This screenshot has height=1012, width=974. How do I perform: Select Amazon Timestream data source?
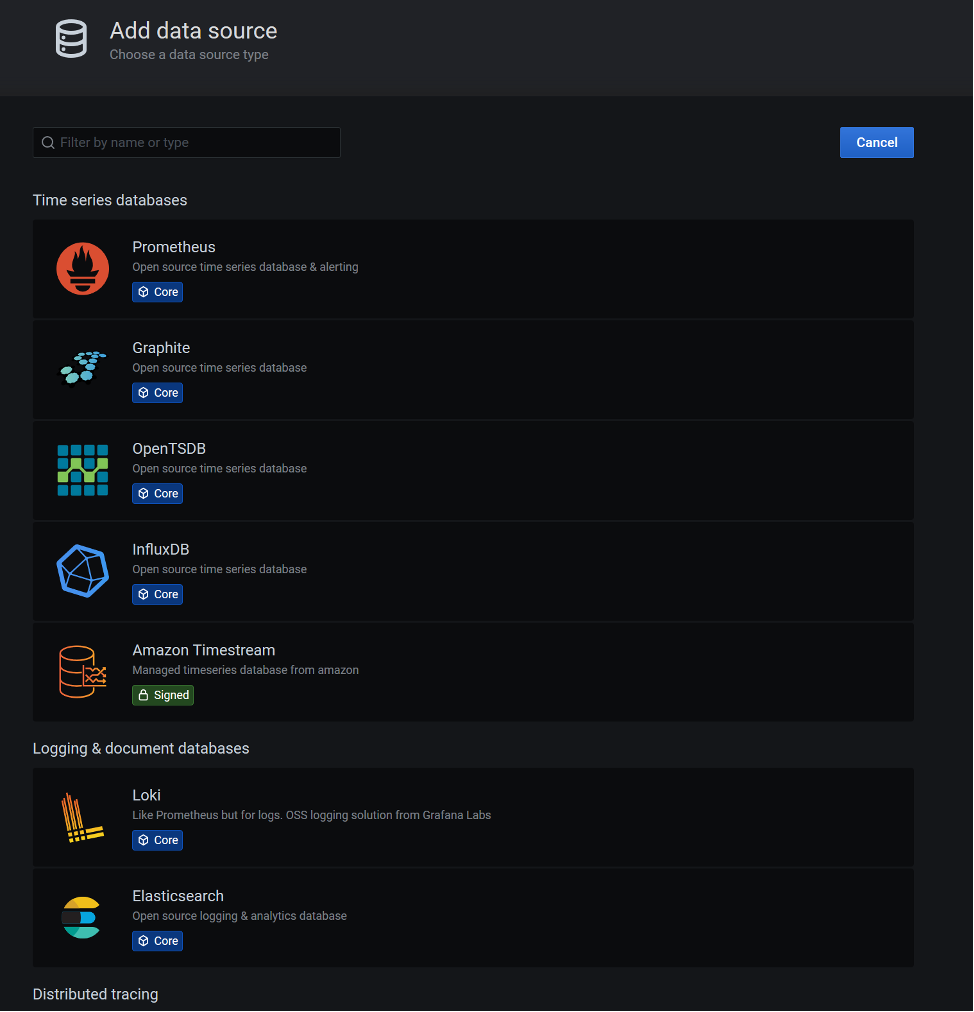point(473,672)
